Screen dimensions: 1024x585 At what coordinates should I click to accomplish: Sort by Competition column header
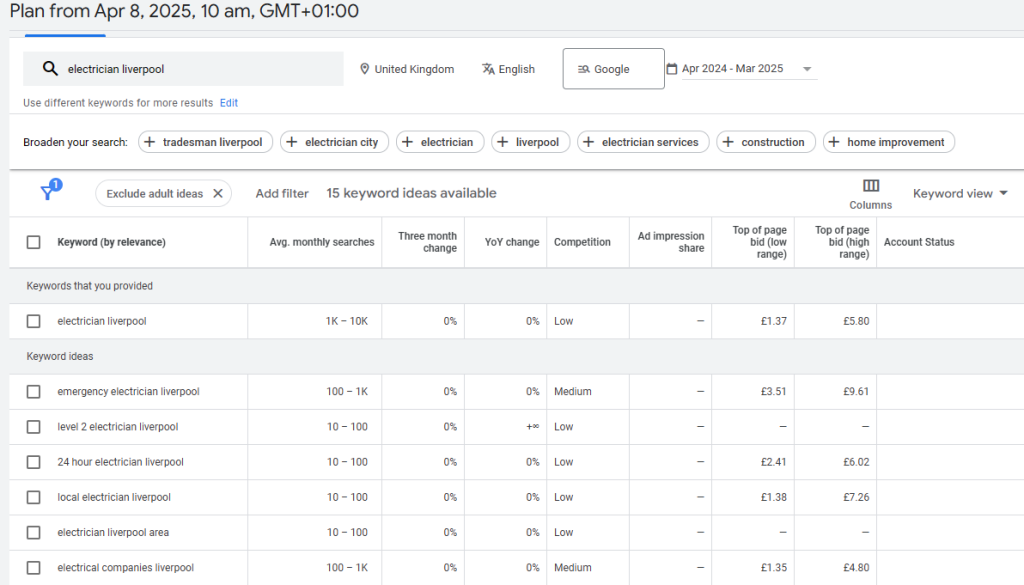coord(582,242)
